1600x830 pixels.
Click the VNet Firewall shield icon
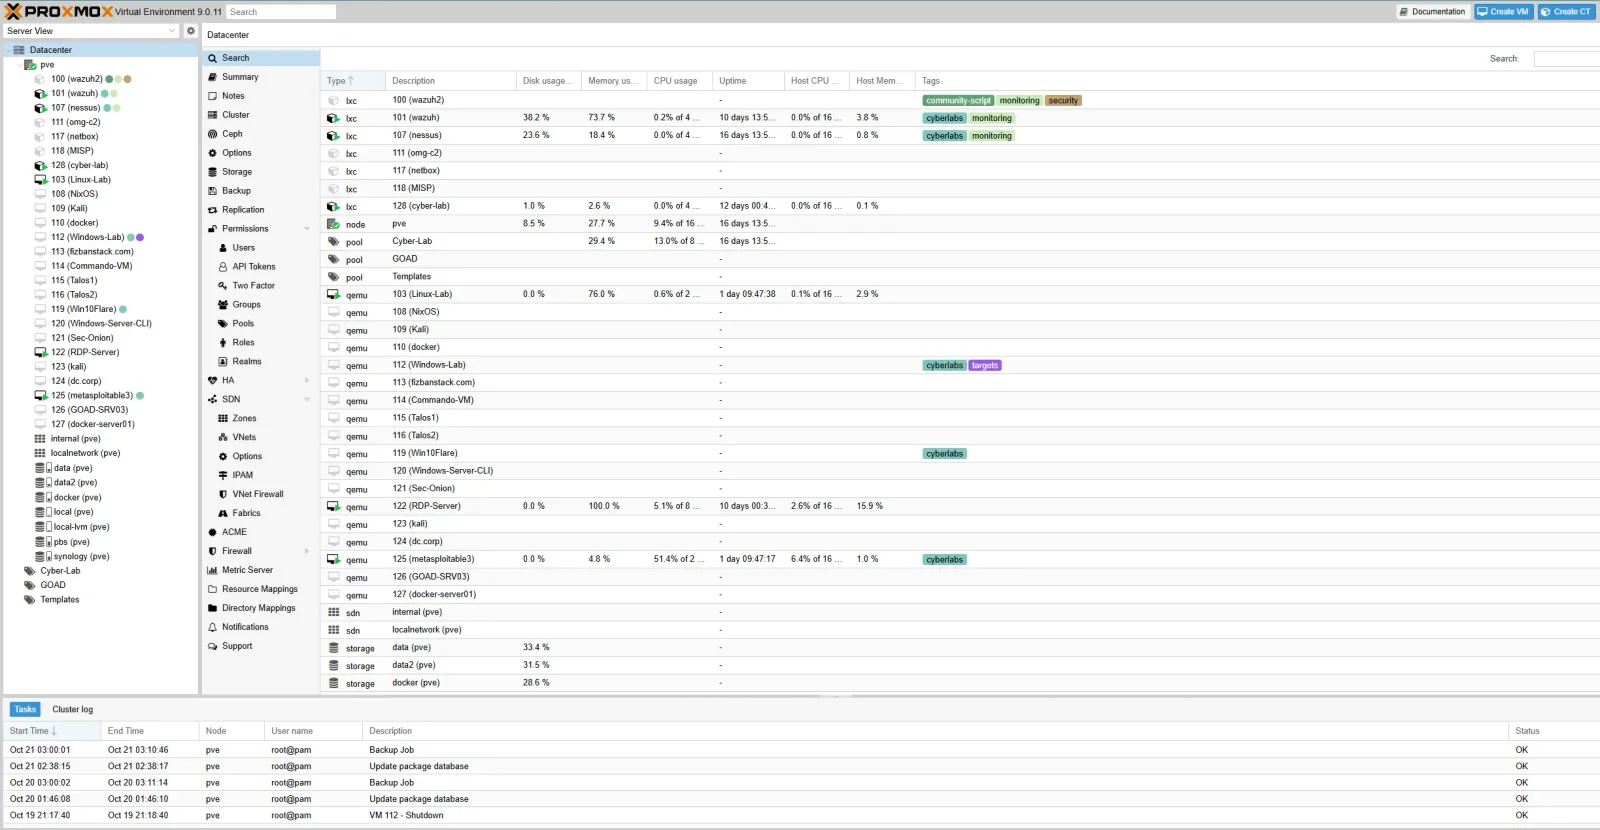pos(223,494)
